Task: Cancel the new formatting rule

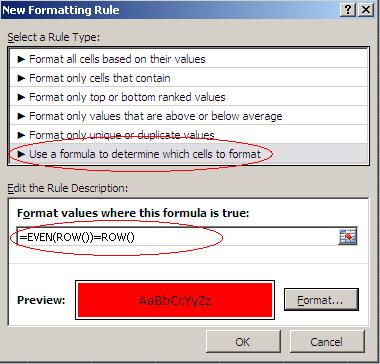Action: (x=327, y=342)
